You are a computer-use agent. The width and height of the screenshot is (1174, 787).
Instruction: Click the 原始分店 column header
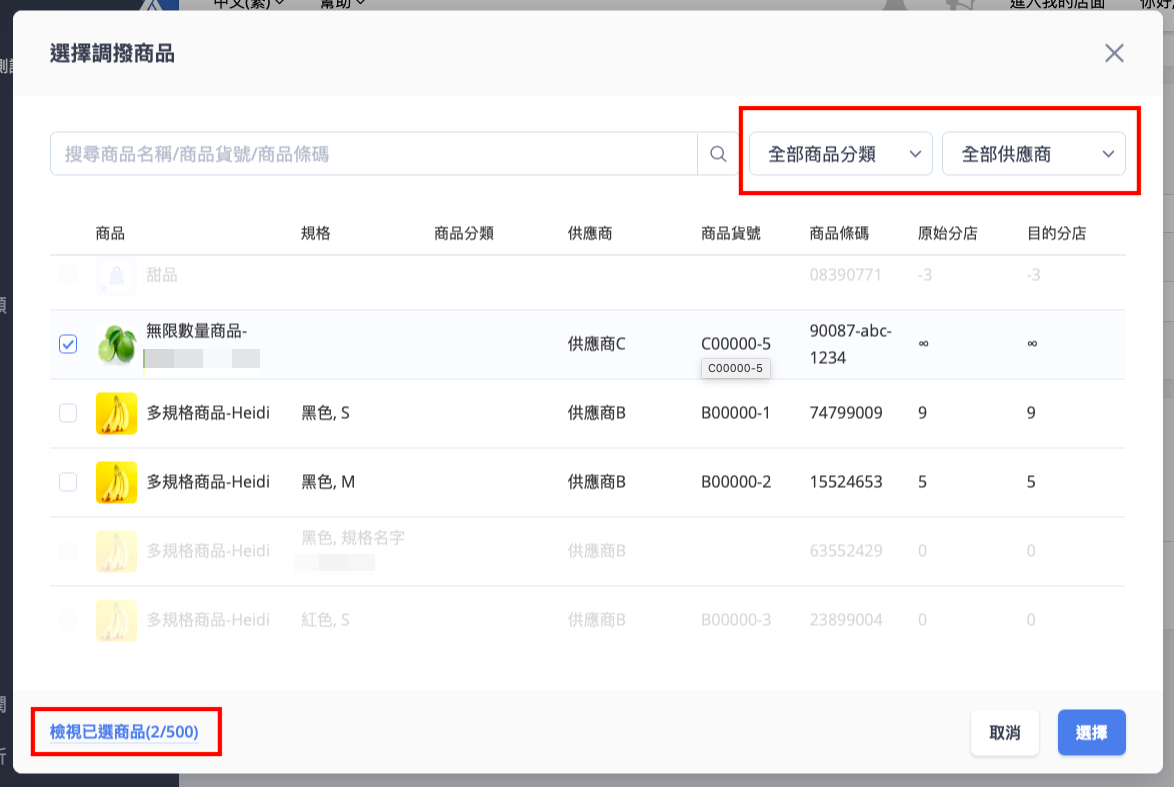pos(948,234)
